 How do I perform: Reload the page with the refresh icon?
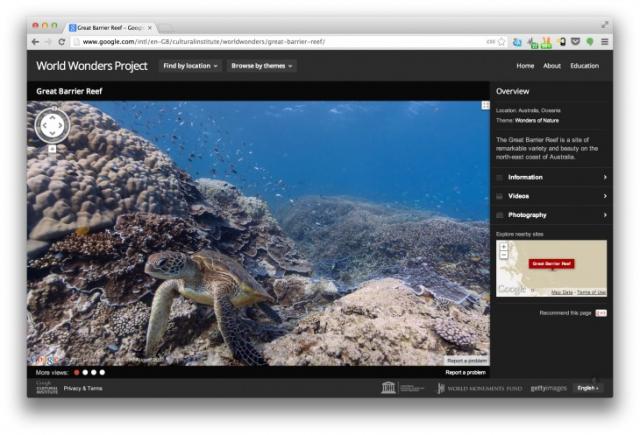[x=62, y=42]
